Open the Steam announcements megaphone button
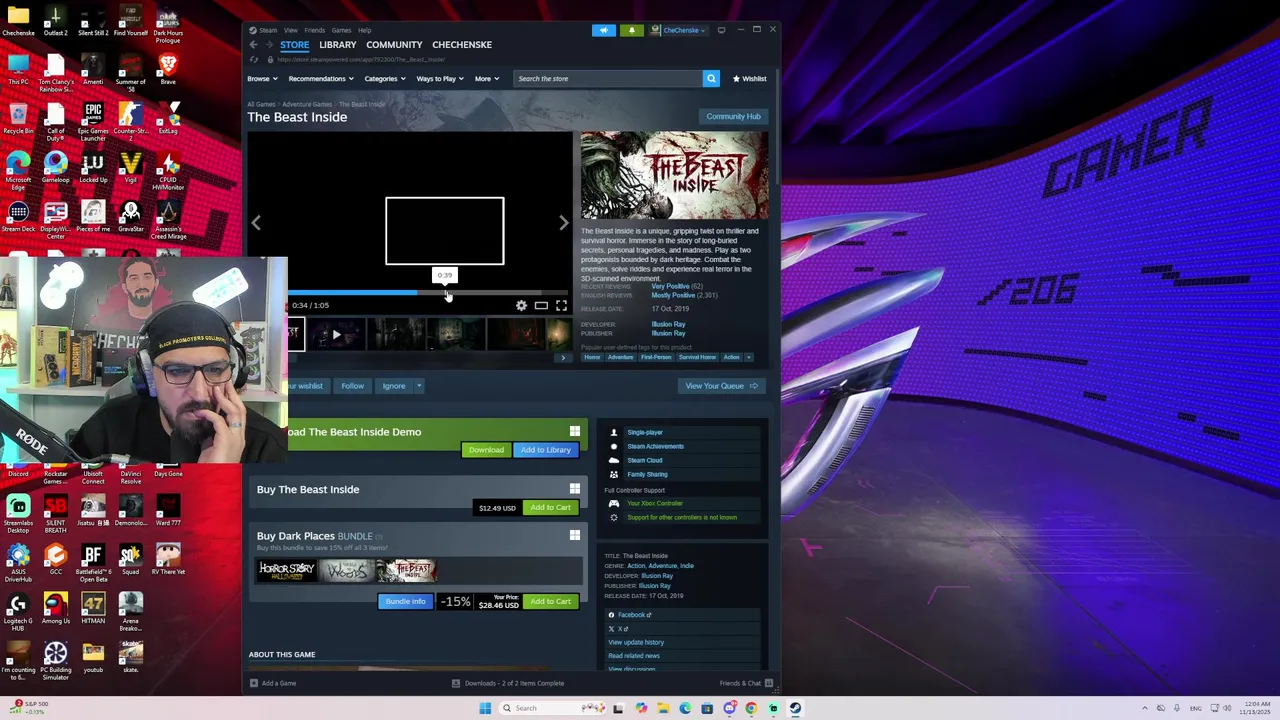The image size is (1280, 720). tap(603, 30)
